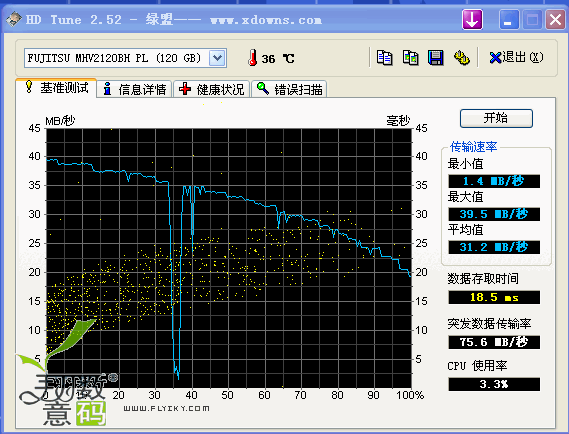Click the maximize button in title bar
The image size is (569, 434).
point(532,20)
